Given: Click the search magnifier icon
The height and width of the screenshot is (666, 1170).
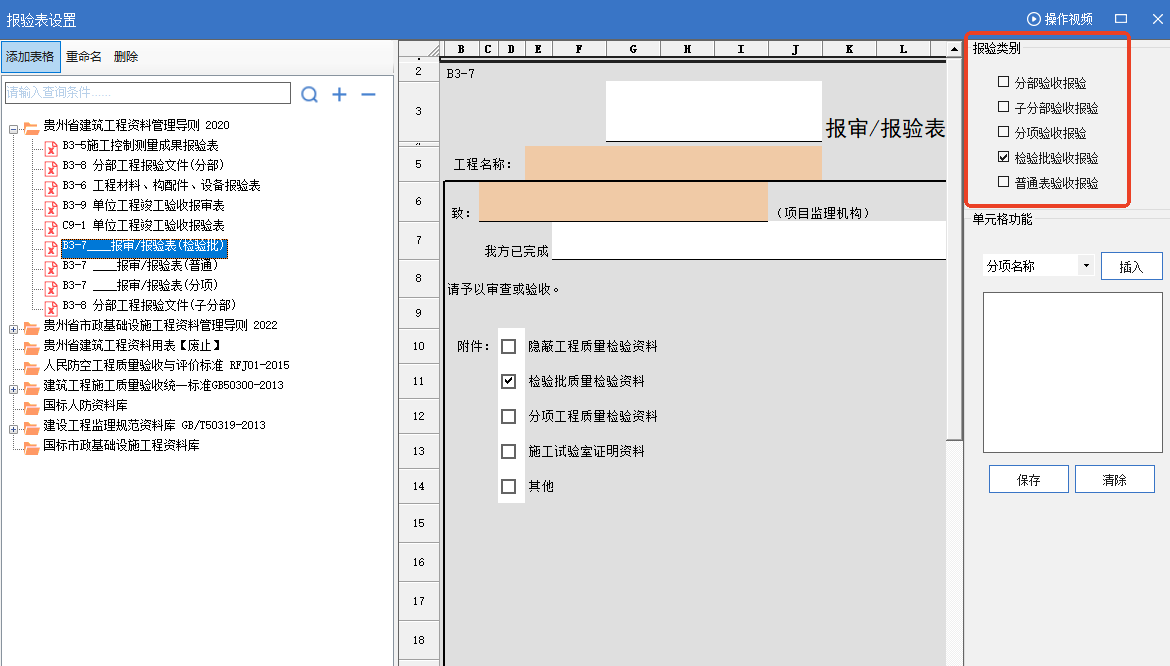Looking at the screenshot, I should [310, 94].
